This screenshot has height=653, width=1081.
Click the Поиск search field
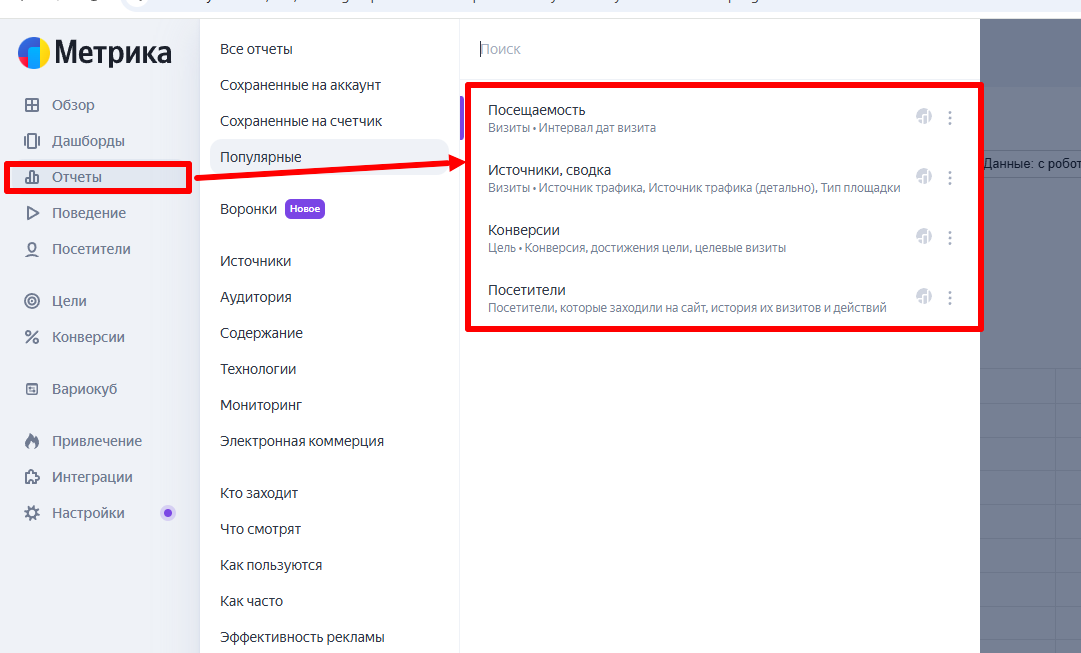700,49
